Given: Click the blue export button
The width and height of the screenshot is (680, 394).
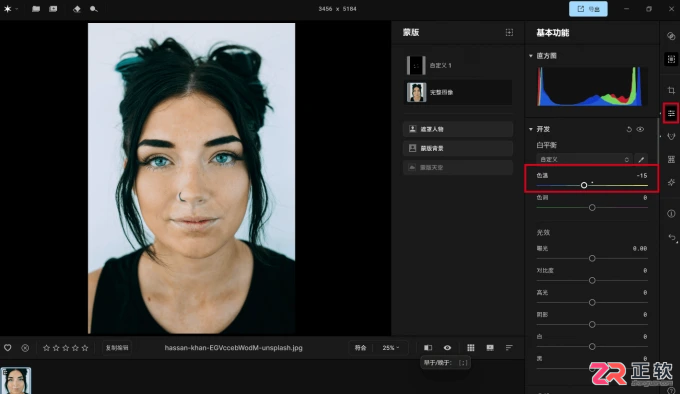Looking at the screenshot, I should 588,9.
